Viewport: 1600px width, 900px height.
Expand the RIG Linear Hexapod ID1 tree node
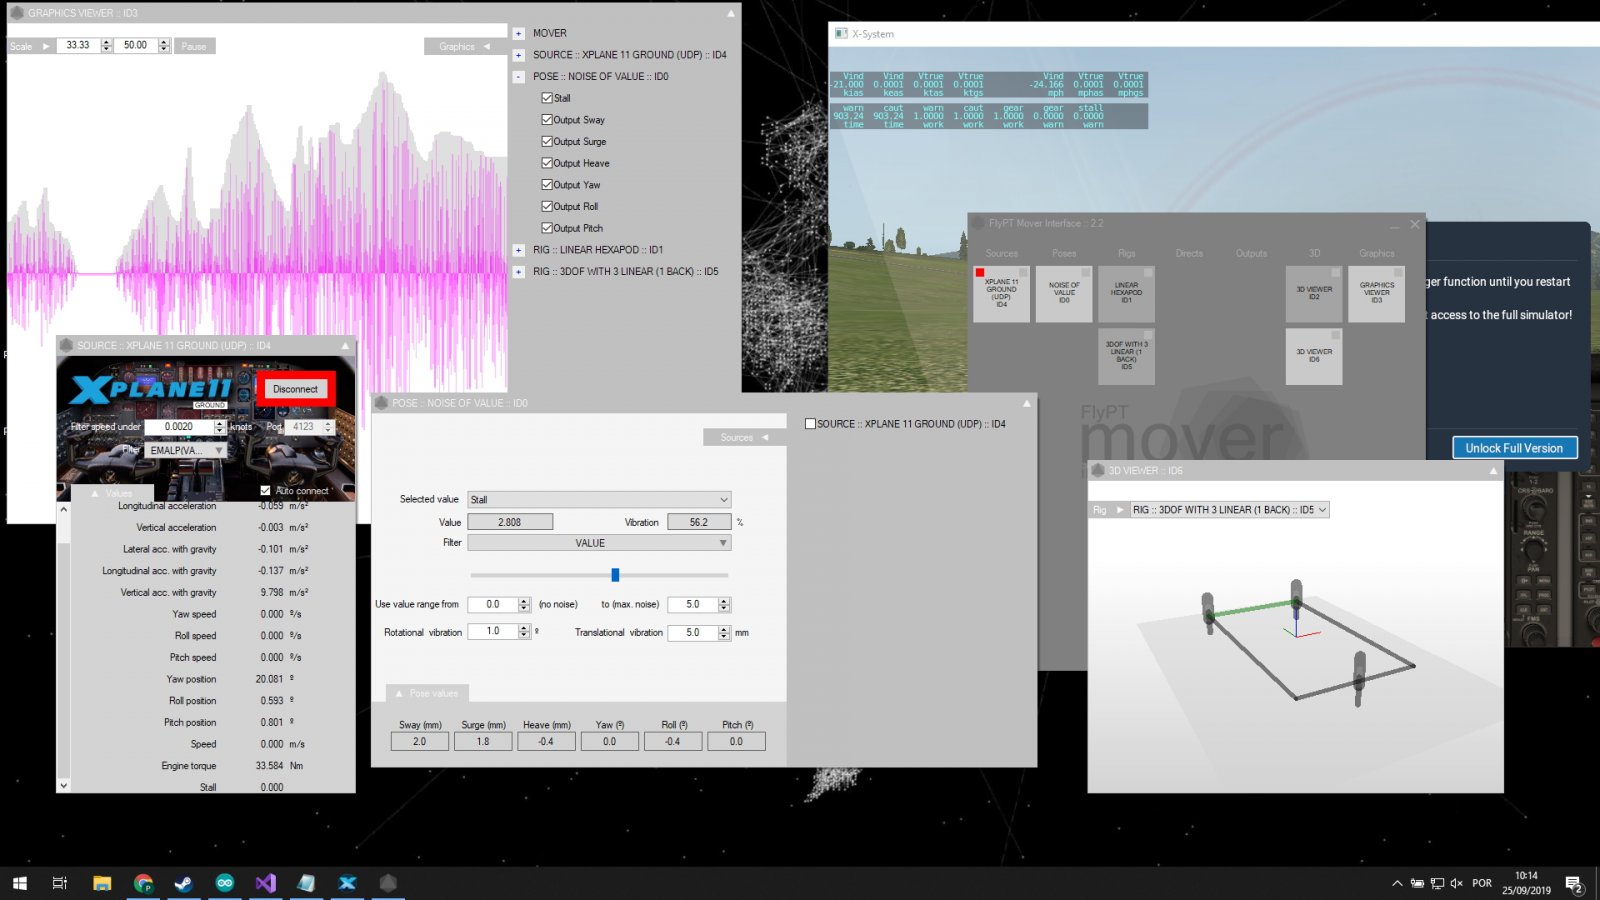click(519, 250)
